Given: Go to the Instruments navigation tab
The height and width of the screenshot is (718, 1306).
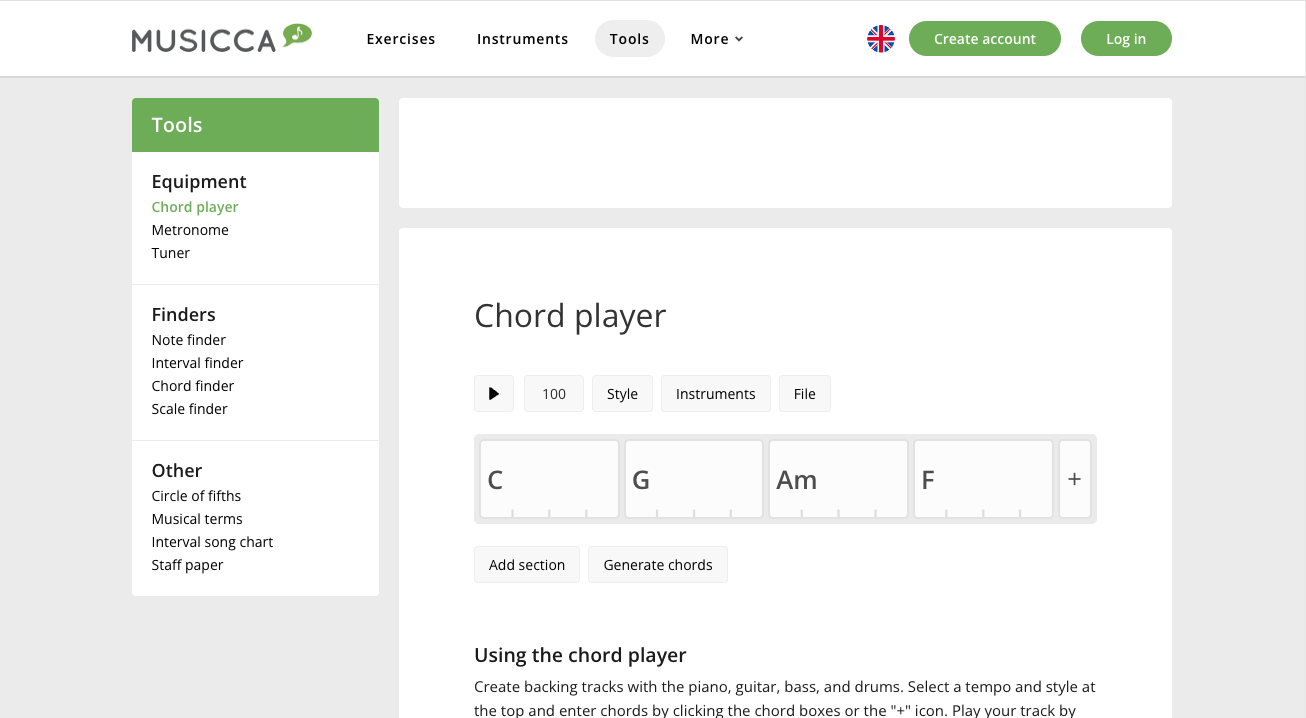Looking at the screenshot, I should (522, 39).
